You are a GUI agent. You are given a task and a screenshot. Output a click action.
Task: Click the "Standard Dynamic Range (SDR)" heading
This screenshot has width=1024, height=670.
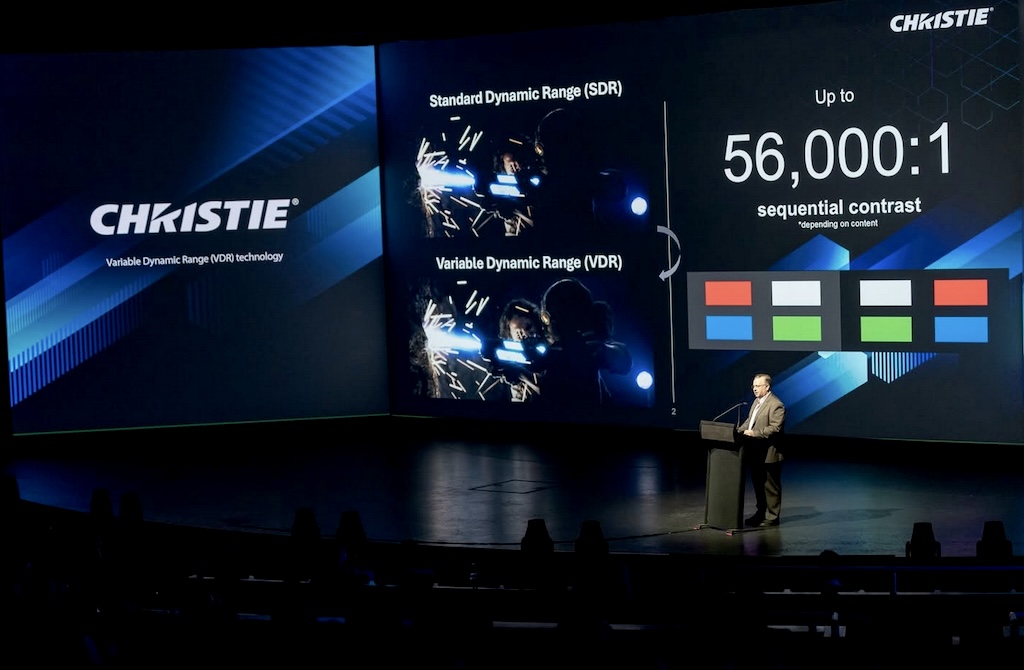coord(526,94)
